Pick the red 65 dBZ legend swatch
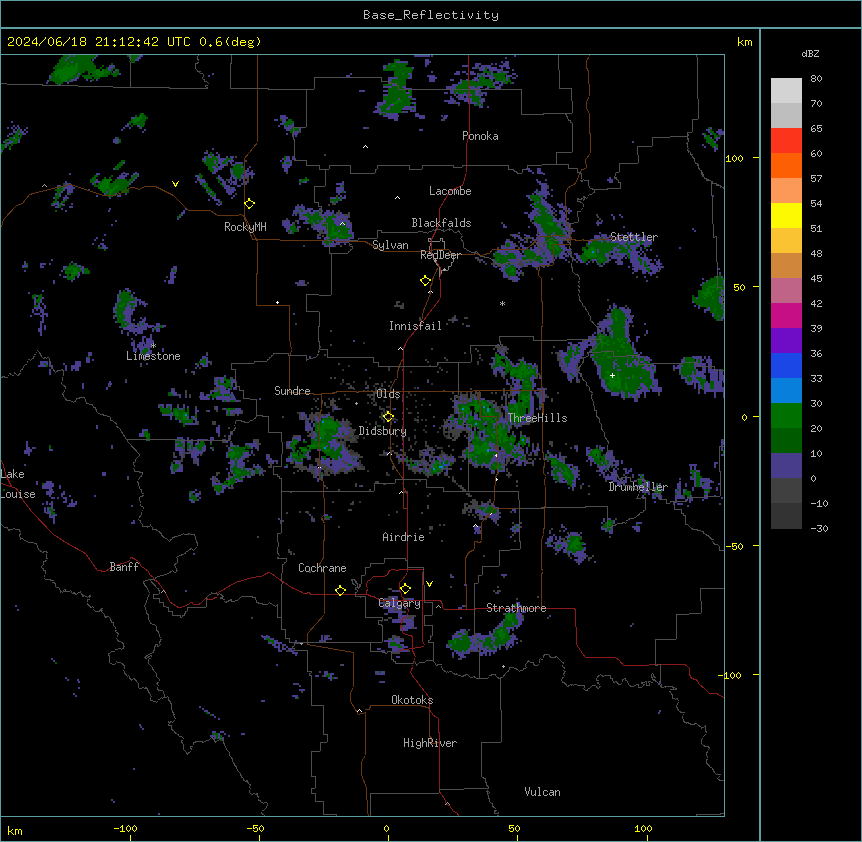862x842 pixels. (x=786, y=140)
